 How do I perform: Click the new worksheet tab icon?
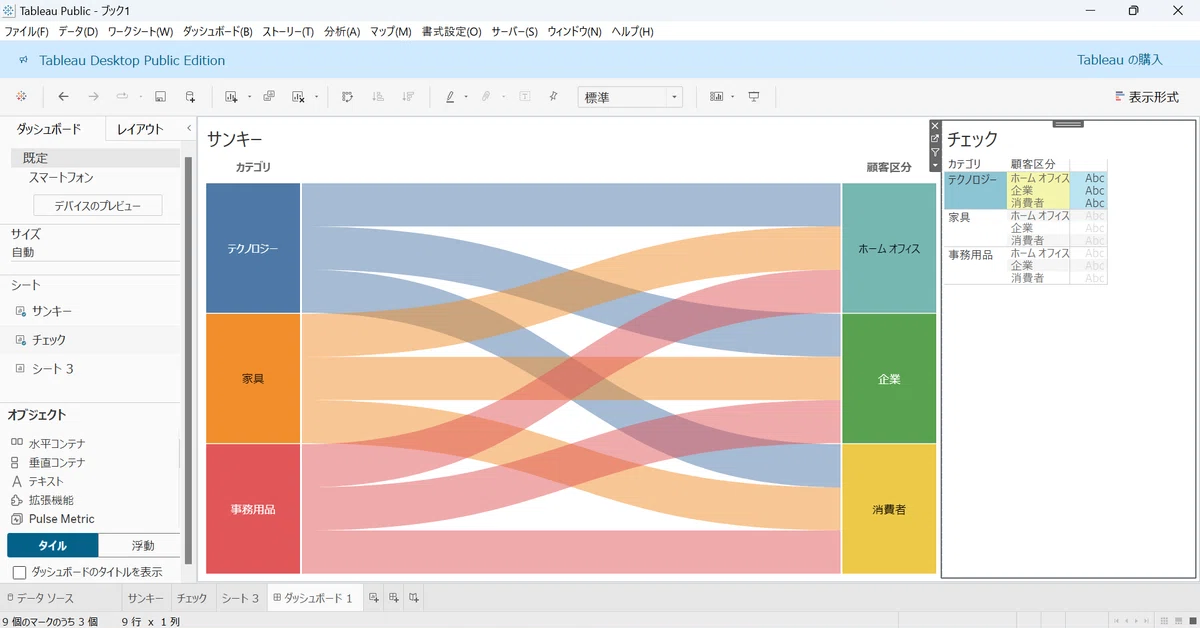(374, 598)
